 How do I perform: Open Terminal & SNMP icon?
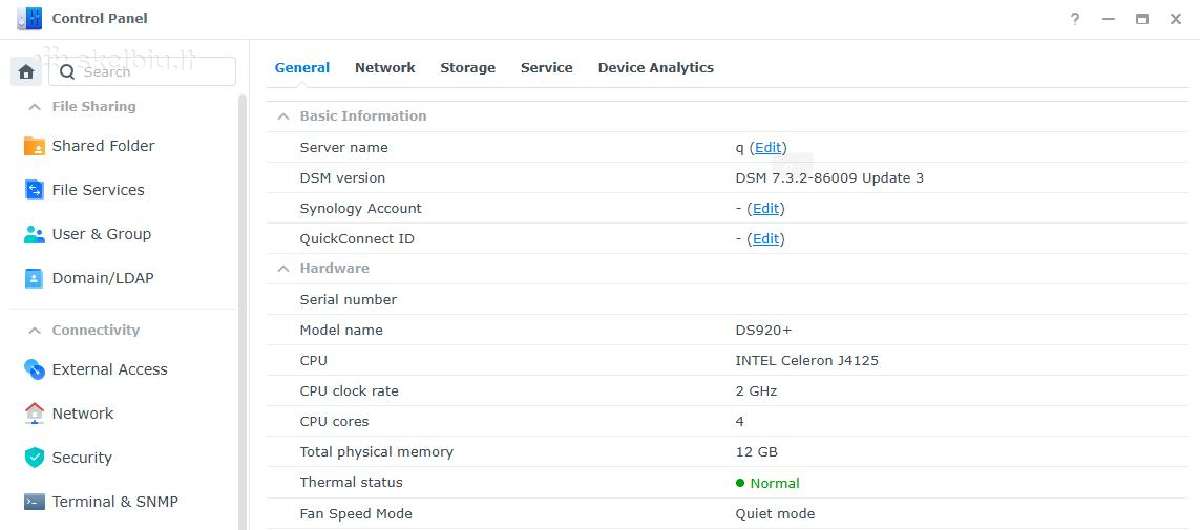pos(34,501)
